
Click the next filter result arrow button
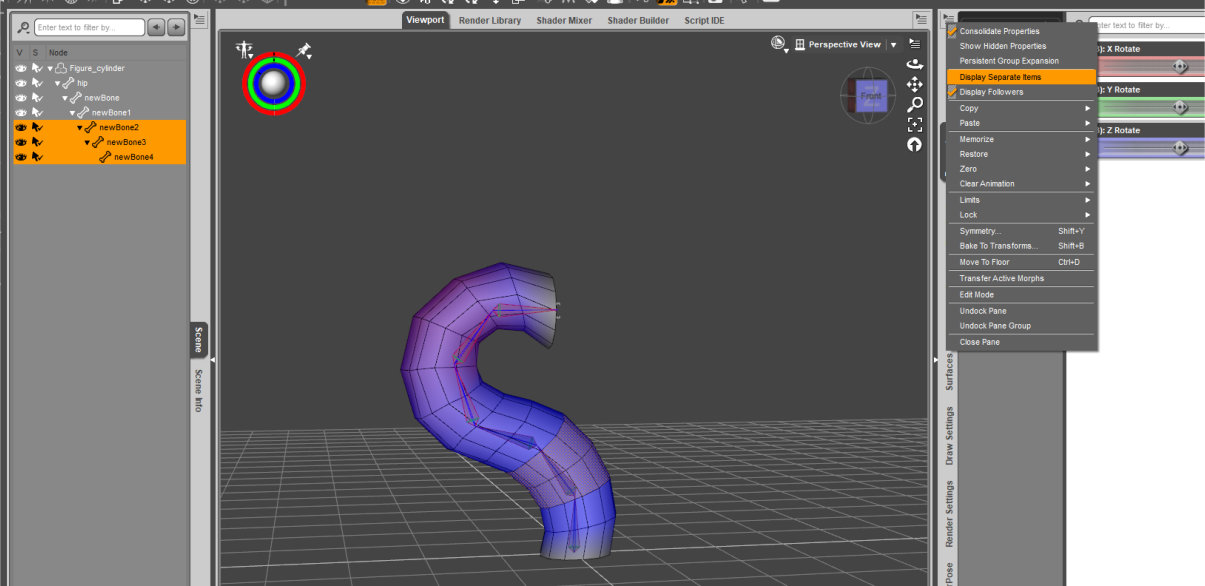pos(176,28)
